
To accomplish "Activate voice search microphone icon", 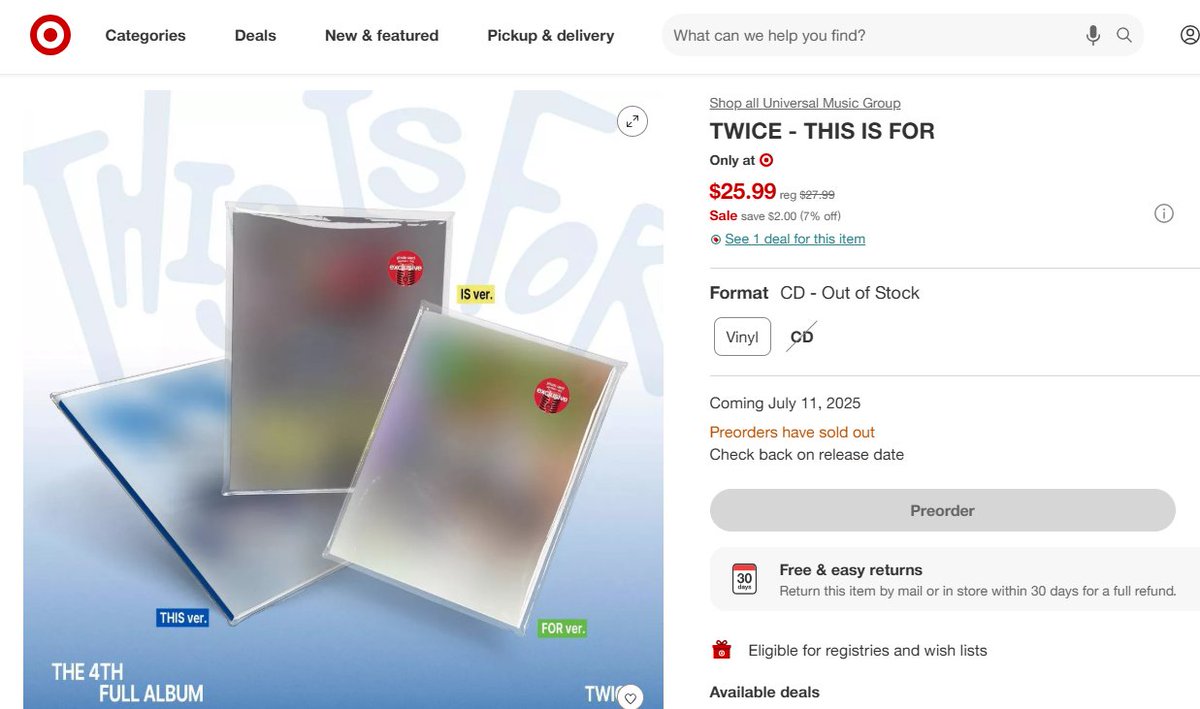I will tap(1093, 36).
